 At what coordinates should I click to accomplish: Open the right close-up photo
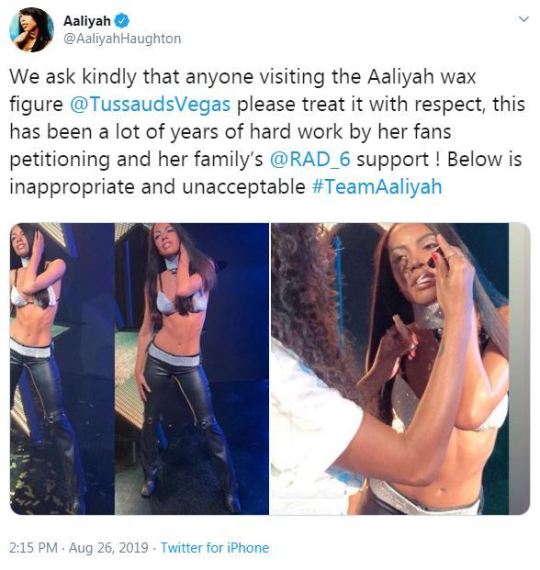(389, 369)
